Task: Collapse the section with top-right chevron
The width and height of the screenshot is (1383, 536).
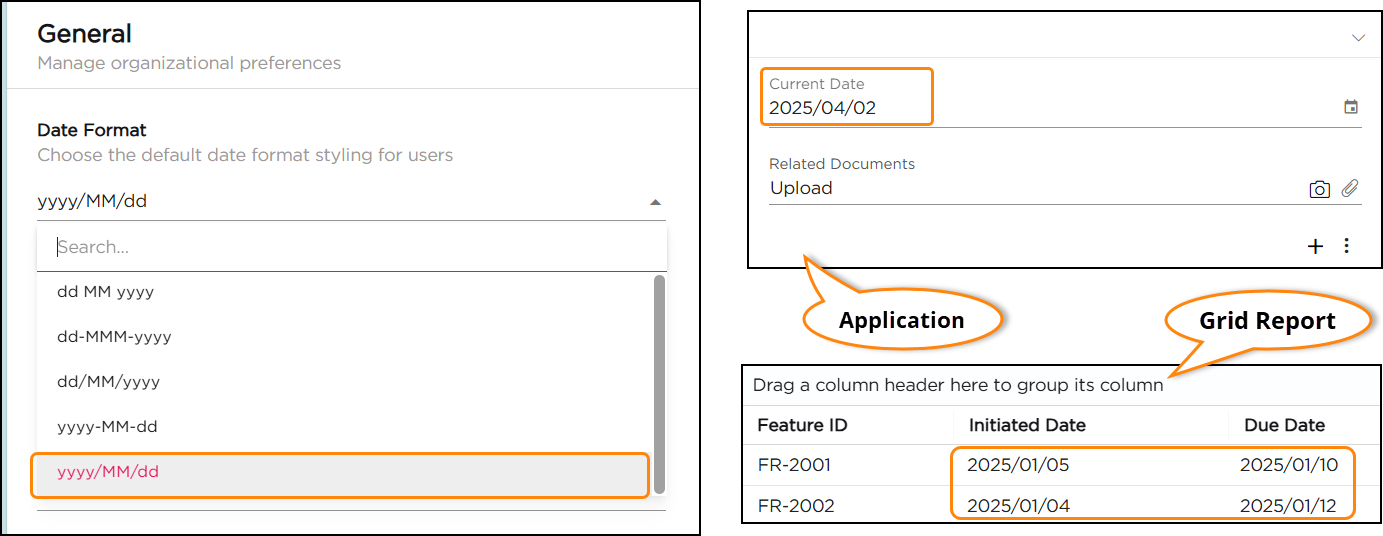Action: 1357,38
